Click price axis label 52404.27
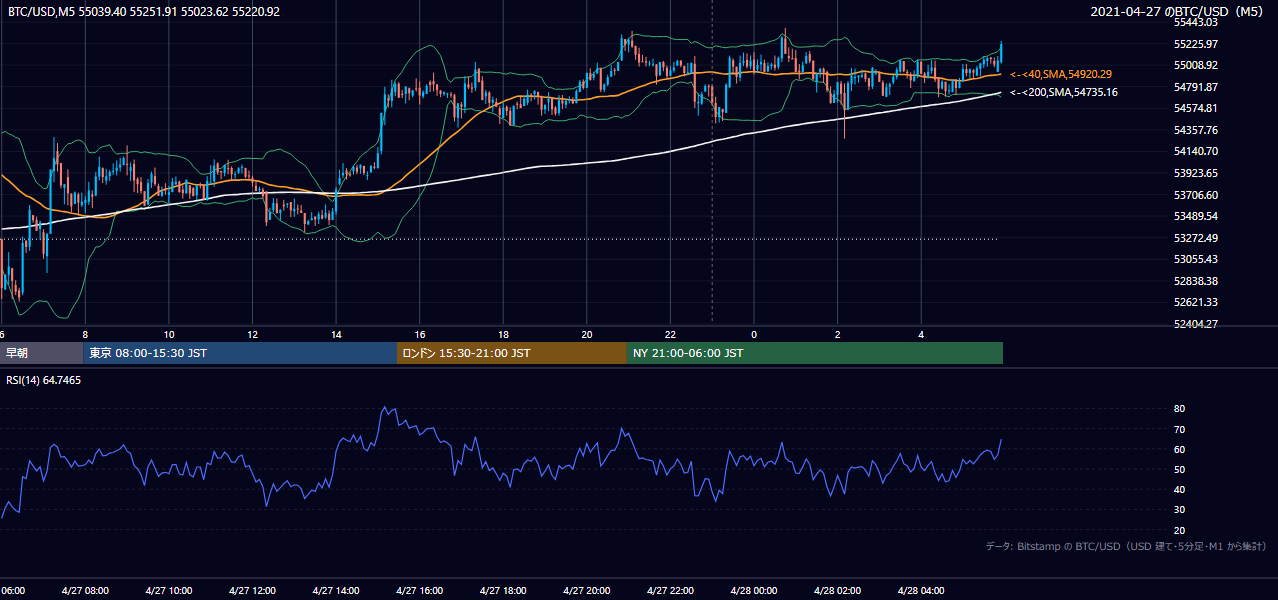 pos(1195,324)
